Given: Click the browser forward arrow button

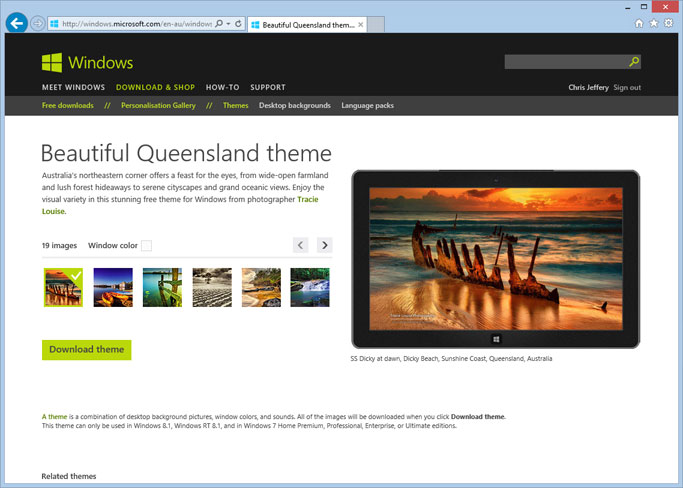Looking at the screenshot, I should pyautogui.click(x=38, y=24).
